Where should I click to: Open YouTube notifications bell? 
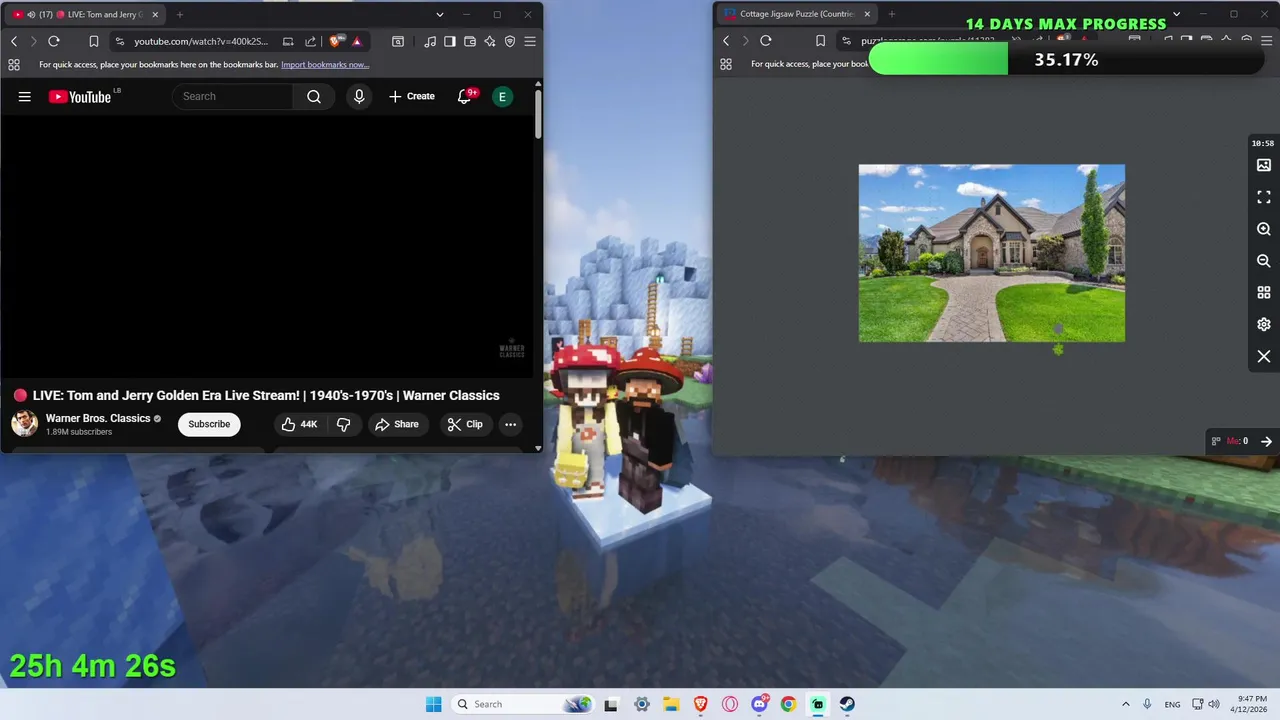[464, 97]
